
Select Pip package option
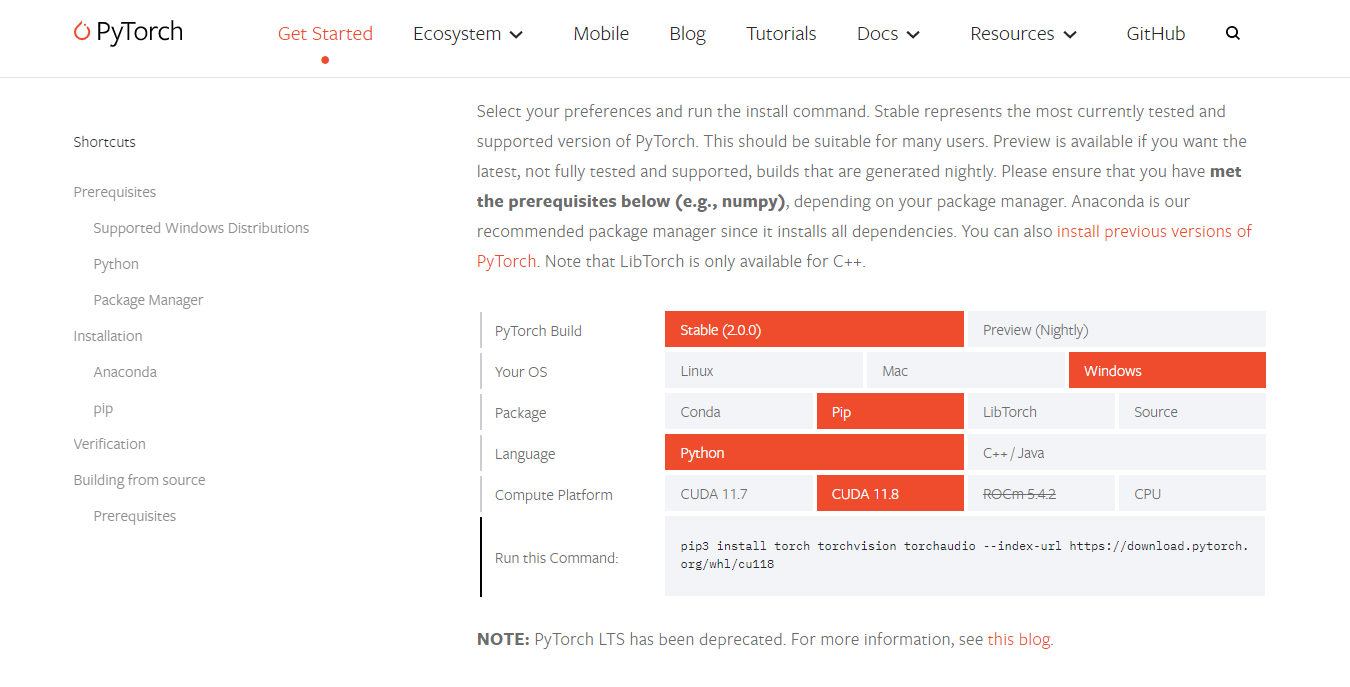pyautogui.click(x=890, y=411)
